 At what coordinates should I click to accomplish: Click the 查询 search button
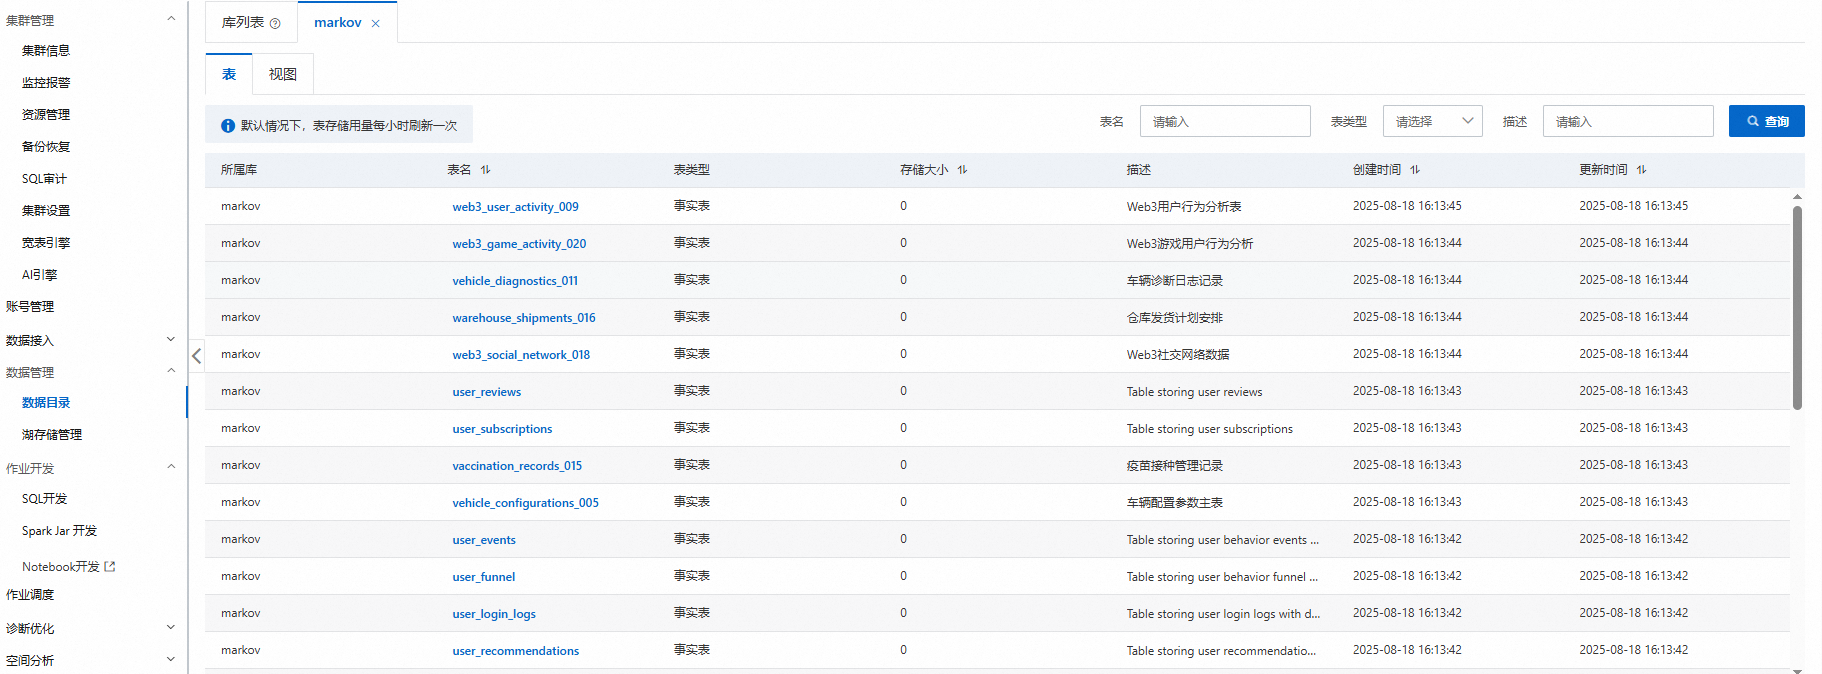pyautogui.click(x=1766, y=121)
